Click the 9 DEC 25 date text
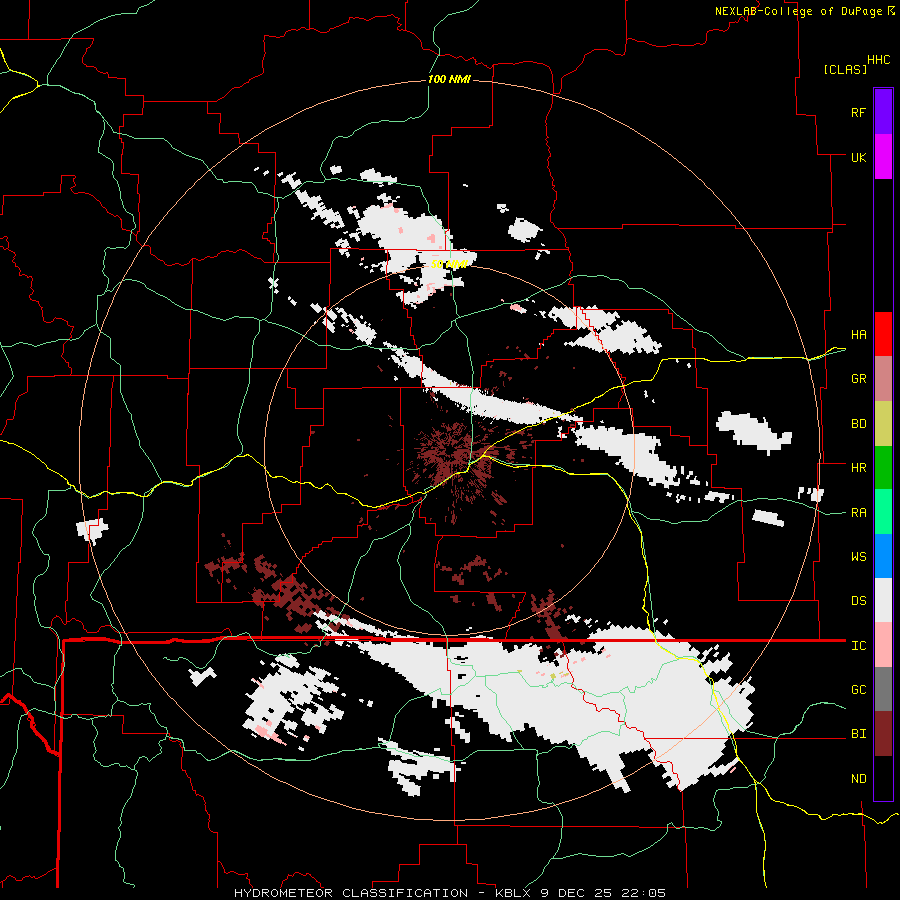 (578, 893)
